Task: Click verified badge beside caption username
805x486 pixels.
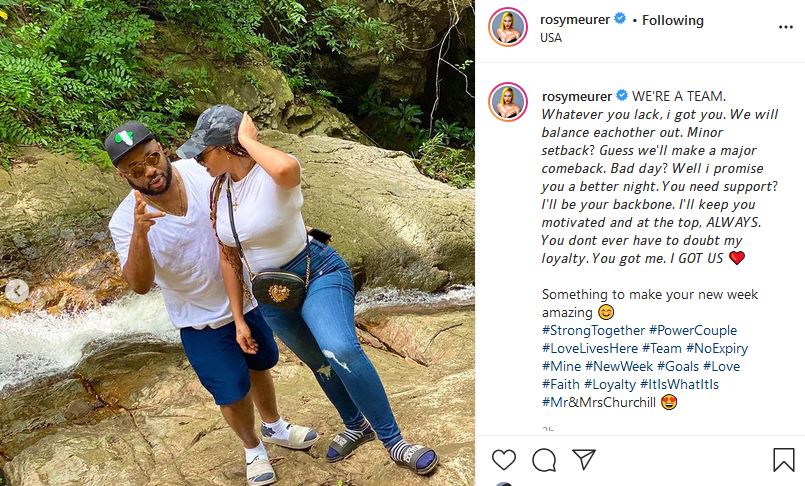Action: 621,96
